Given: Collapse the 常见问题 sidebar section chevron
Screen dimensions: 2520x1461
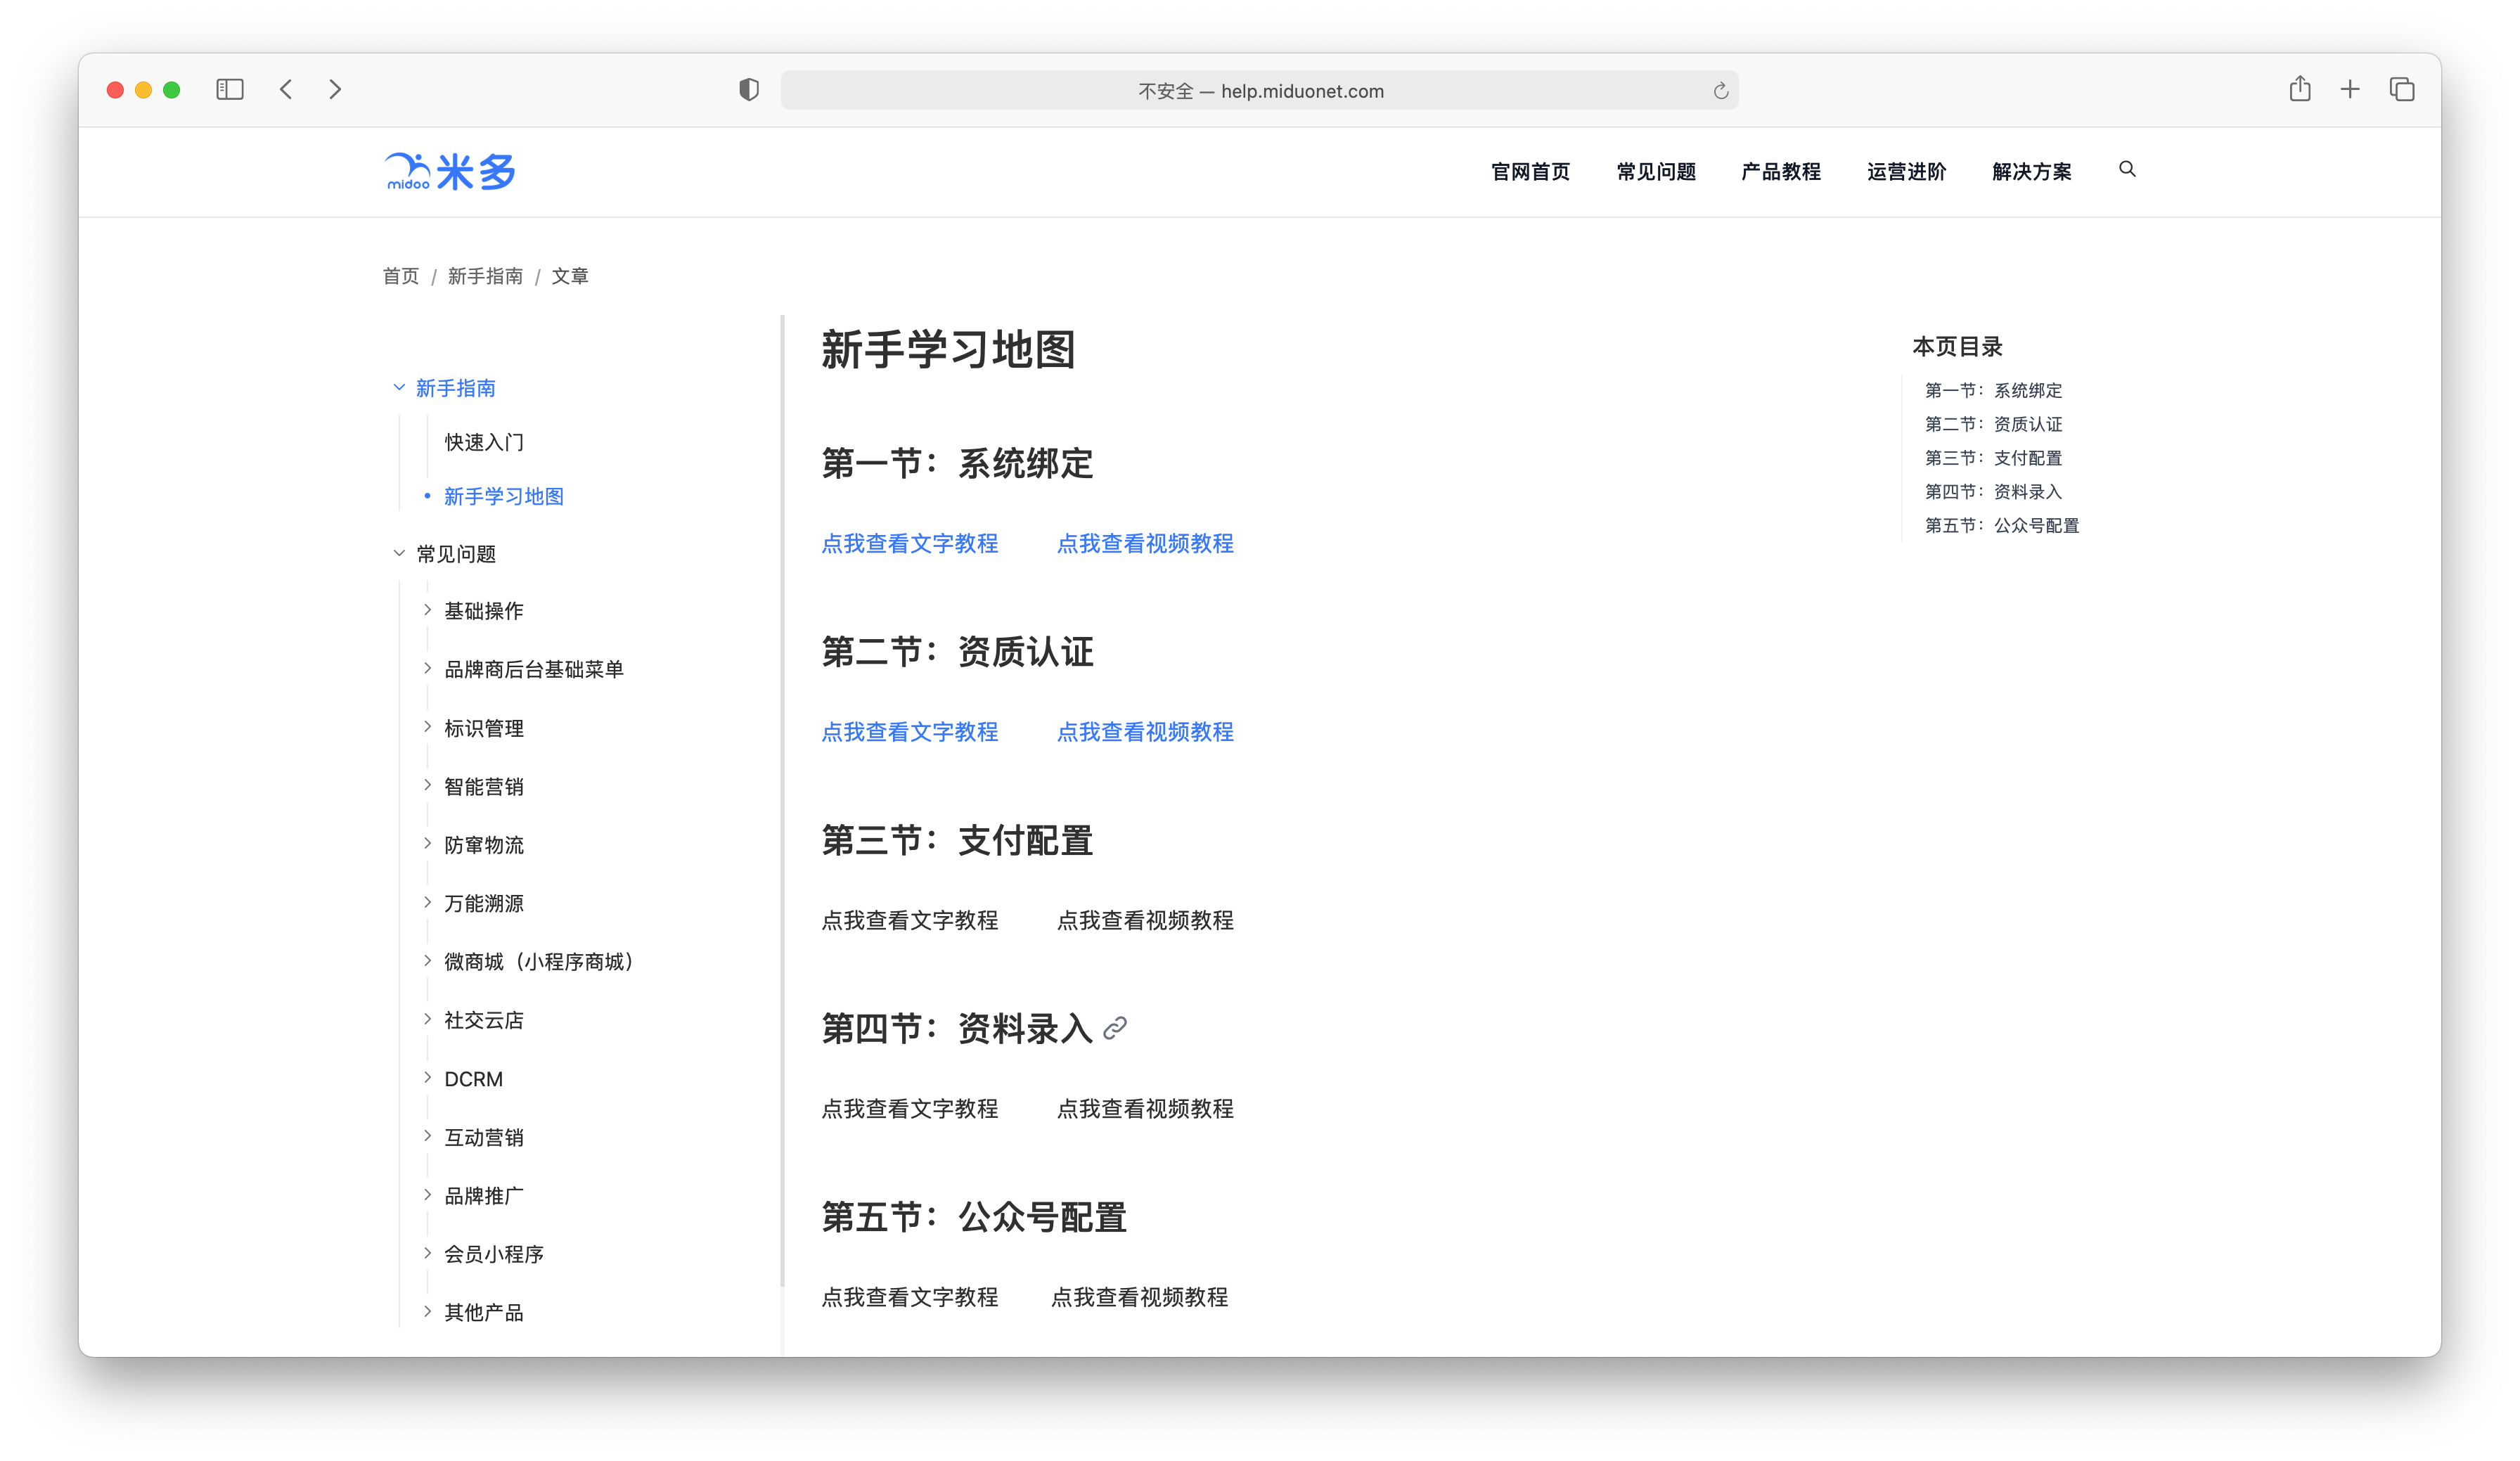Looking at the screenshot, I should (x=399, y=553).
